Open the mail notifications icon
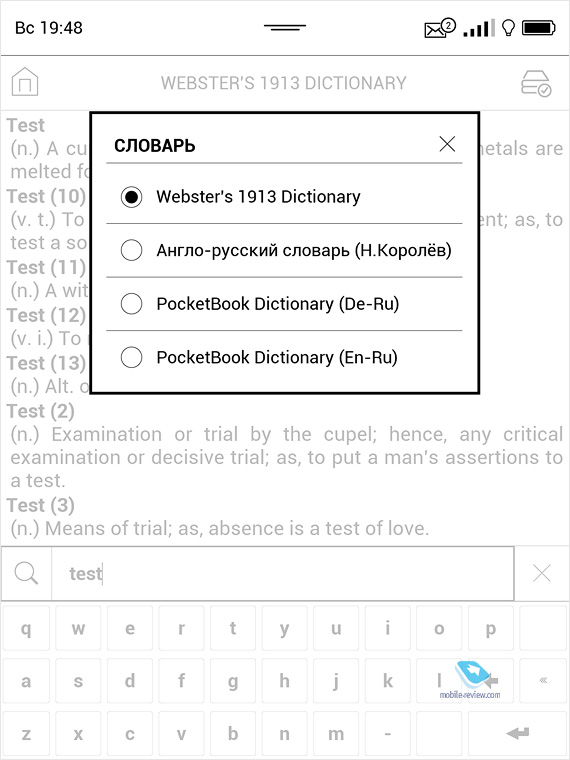This screenshot has height=760, width=570. pyautogui.click(x=440, y=28)
